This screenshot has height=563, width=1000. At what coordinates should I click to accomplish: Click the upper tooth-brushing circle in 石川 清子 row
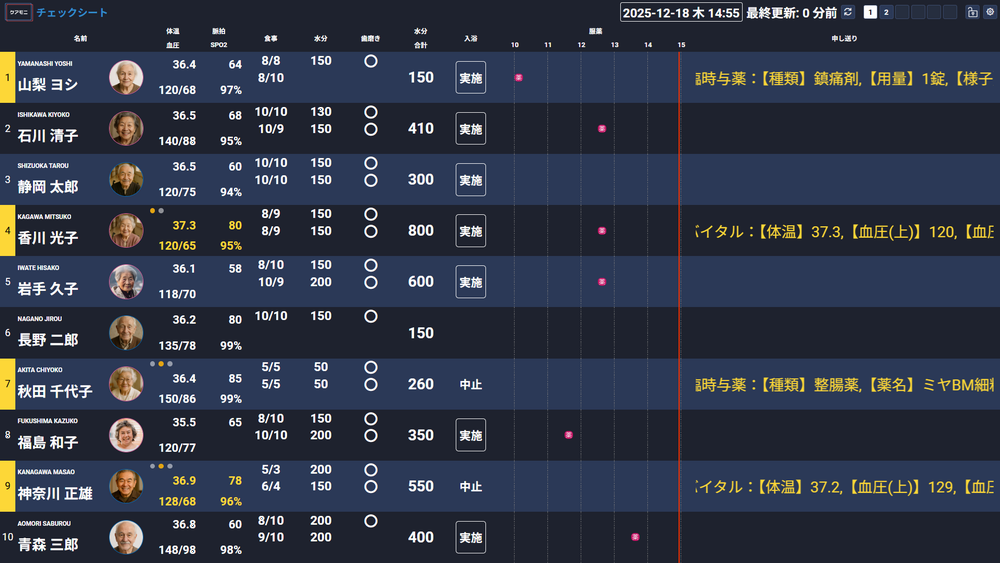(x=371, y=112)
